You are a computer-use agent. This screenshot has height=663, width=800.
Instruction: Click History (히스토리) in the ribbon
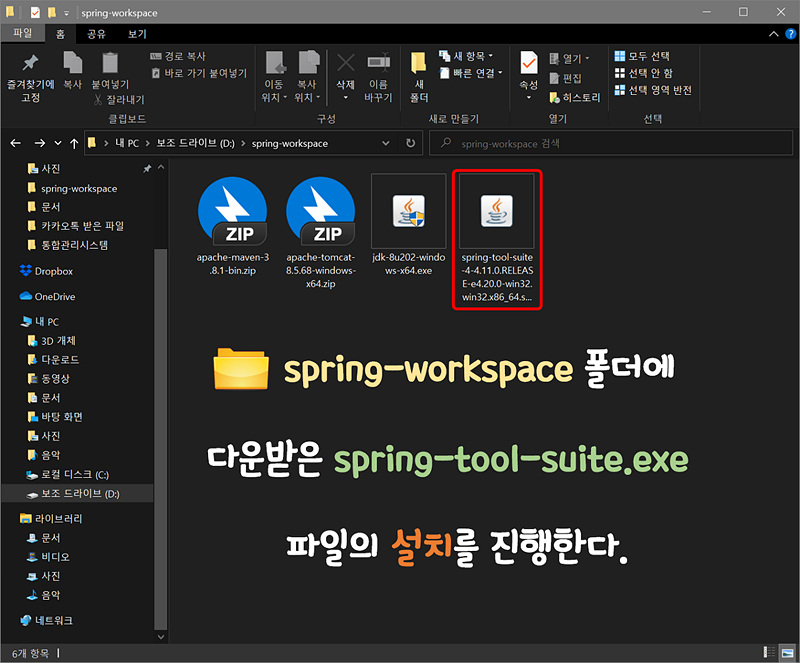575,97
